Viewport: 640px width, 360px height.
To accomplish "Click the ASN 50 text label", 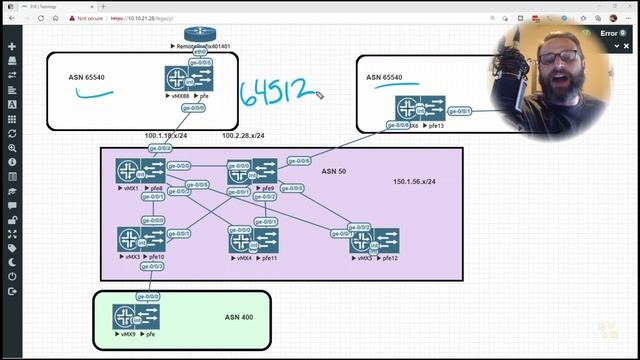I will [333, 171].
